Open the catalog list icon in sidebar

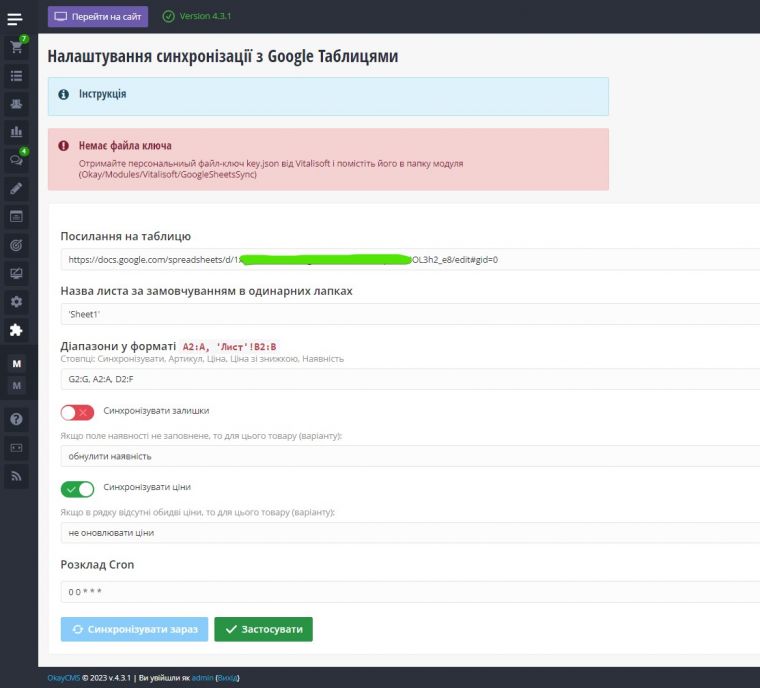point(16,75)
